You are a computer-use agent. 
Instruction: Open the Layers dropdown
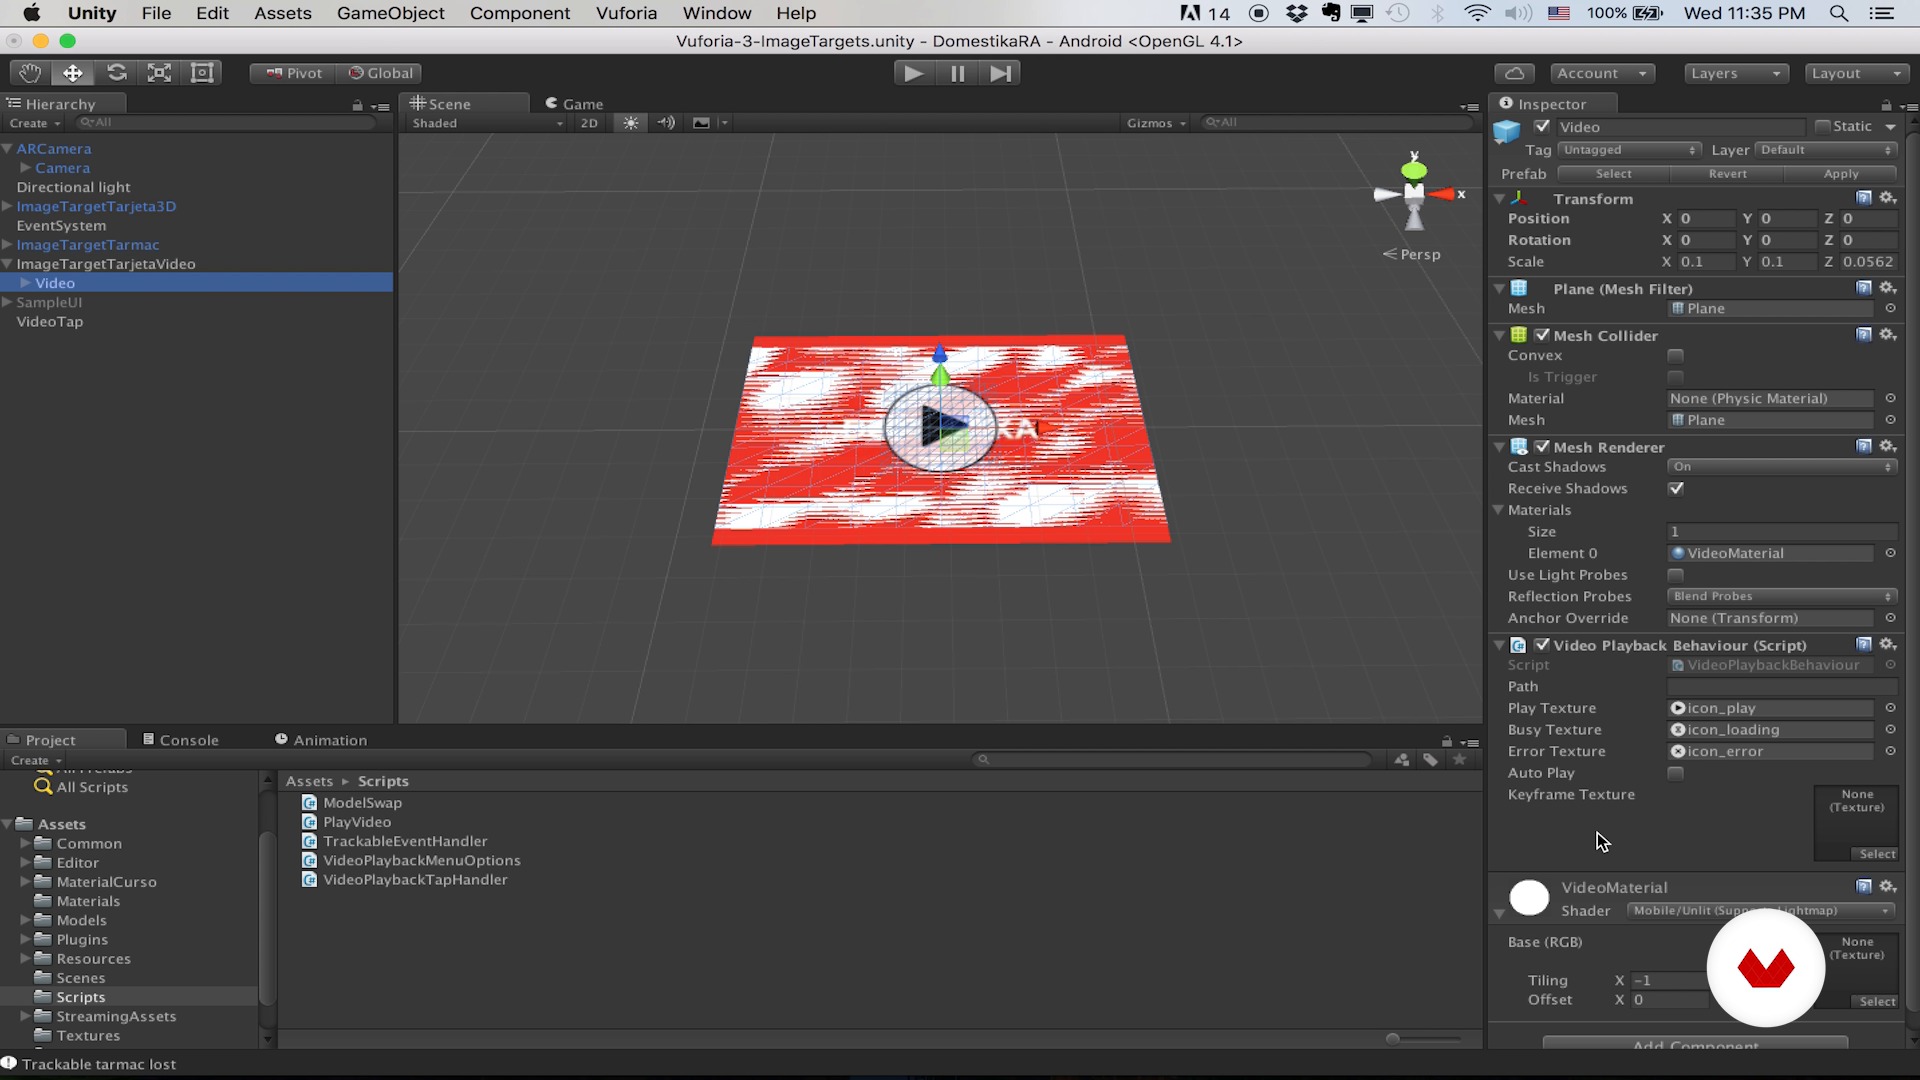tap(1736, 73)
